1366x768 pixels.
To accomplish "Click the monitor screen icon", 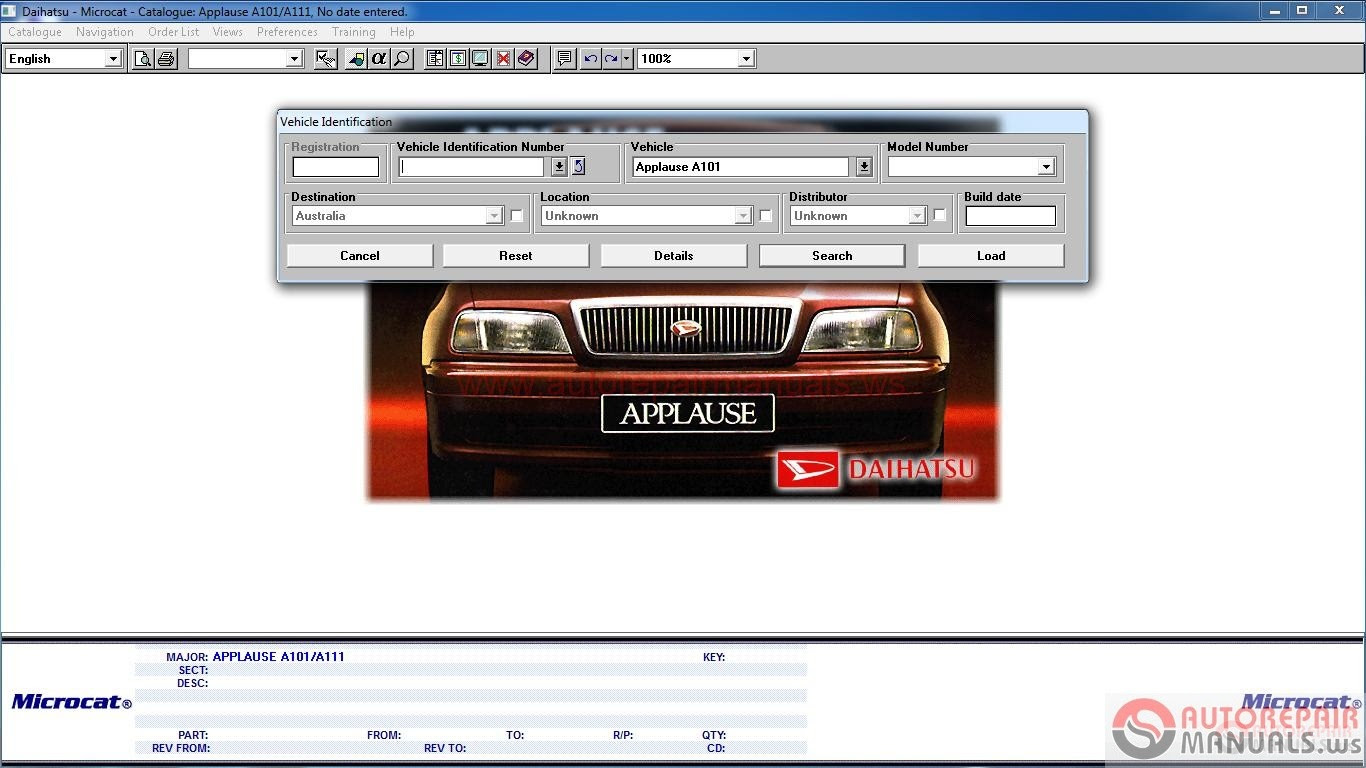I will coord(481,59).
